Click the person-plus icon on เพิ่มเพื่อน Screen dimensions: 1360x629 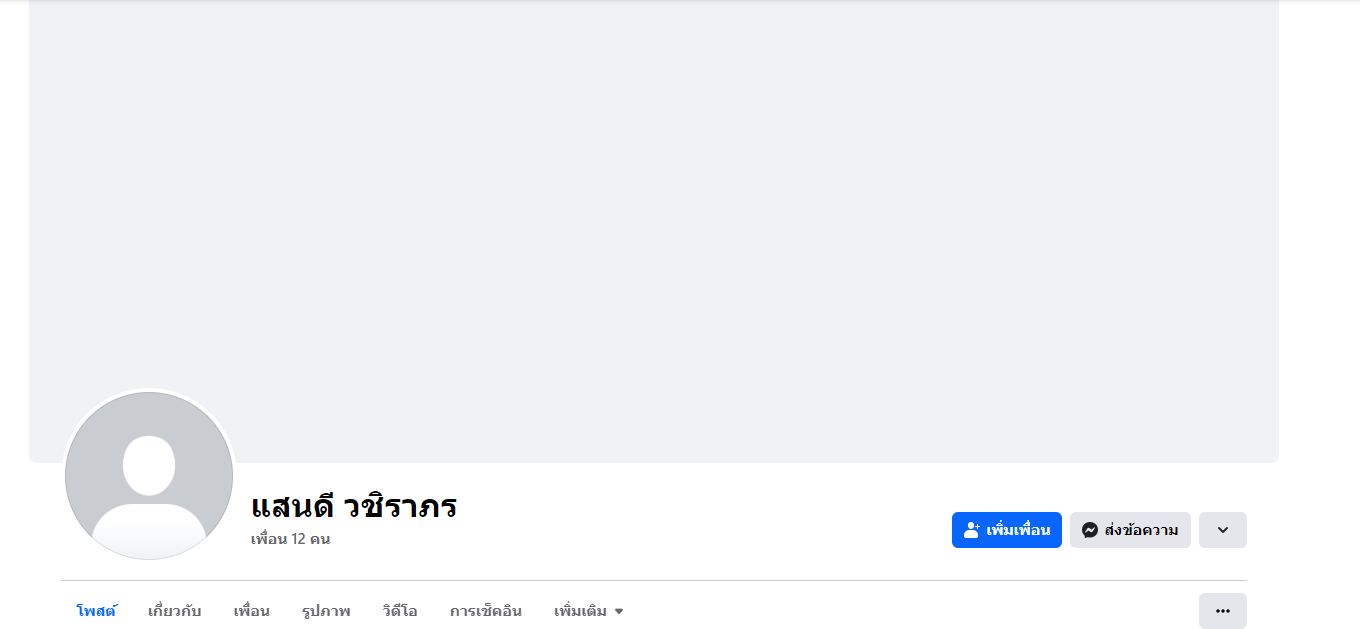click(x=971, y=530)
